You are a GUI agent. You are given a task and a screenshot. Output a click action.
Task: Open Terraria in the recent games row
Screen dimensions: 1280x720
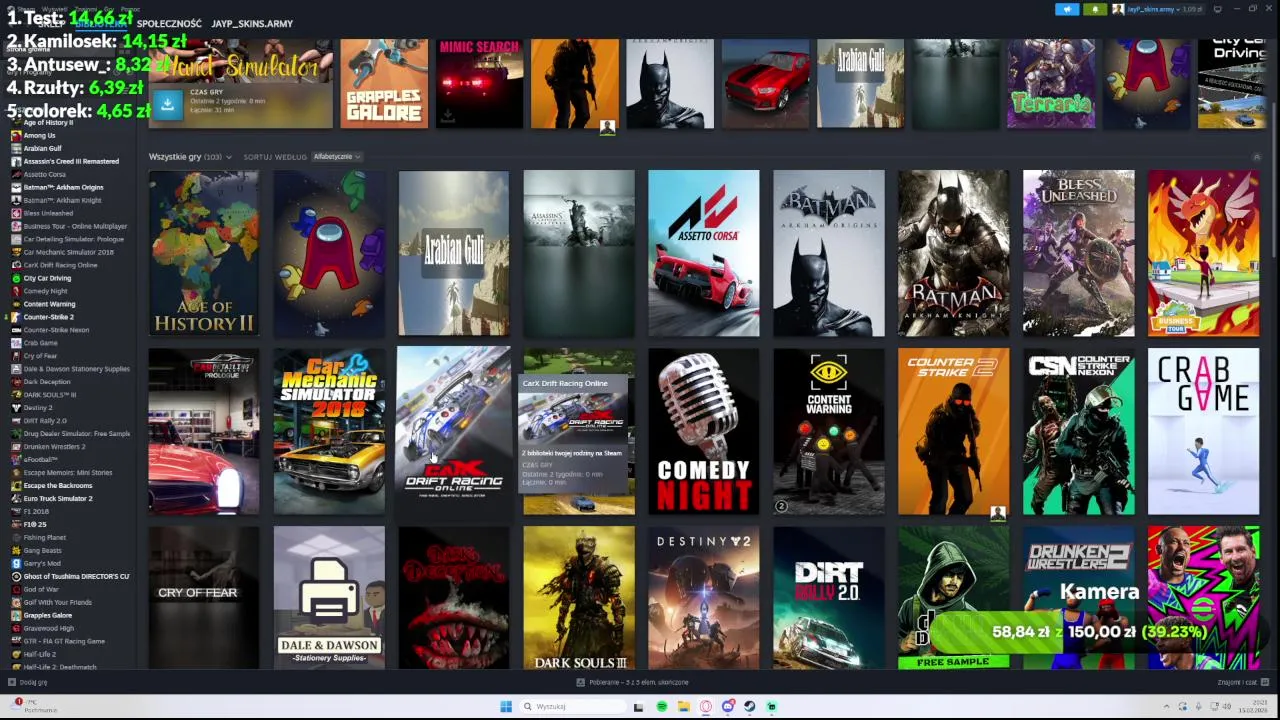pyautogui.click(x=1051, y=84)
